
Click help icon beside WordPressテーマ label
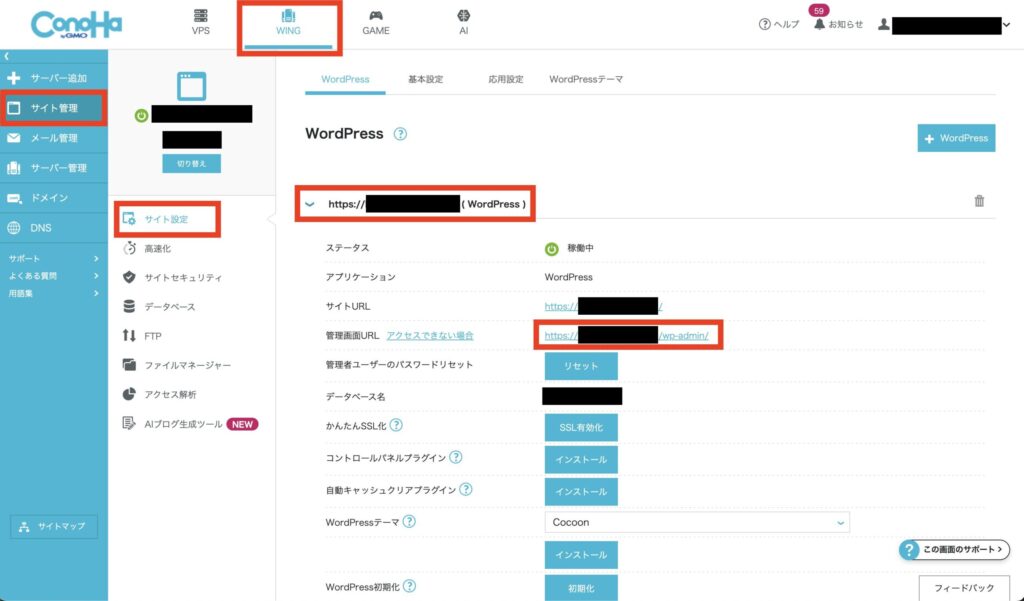409,521
